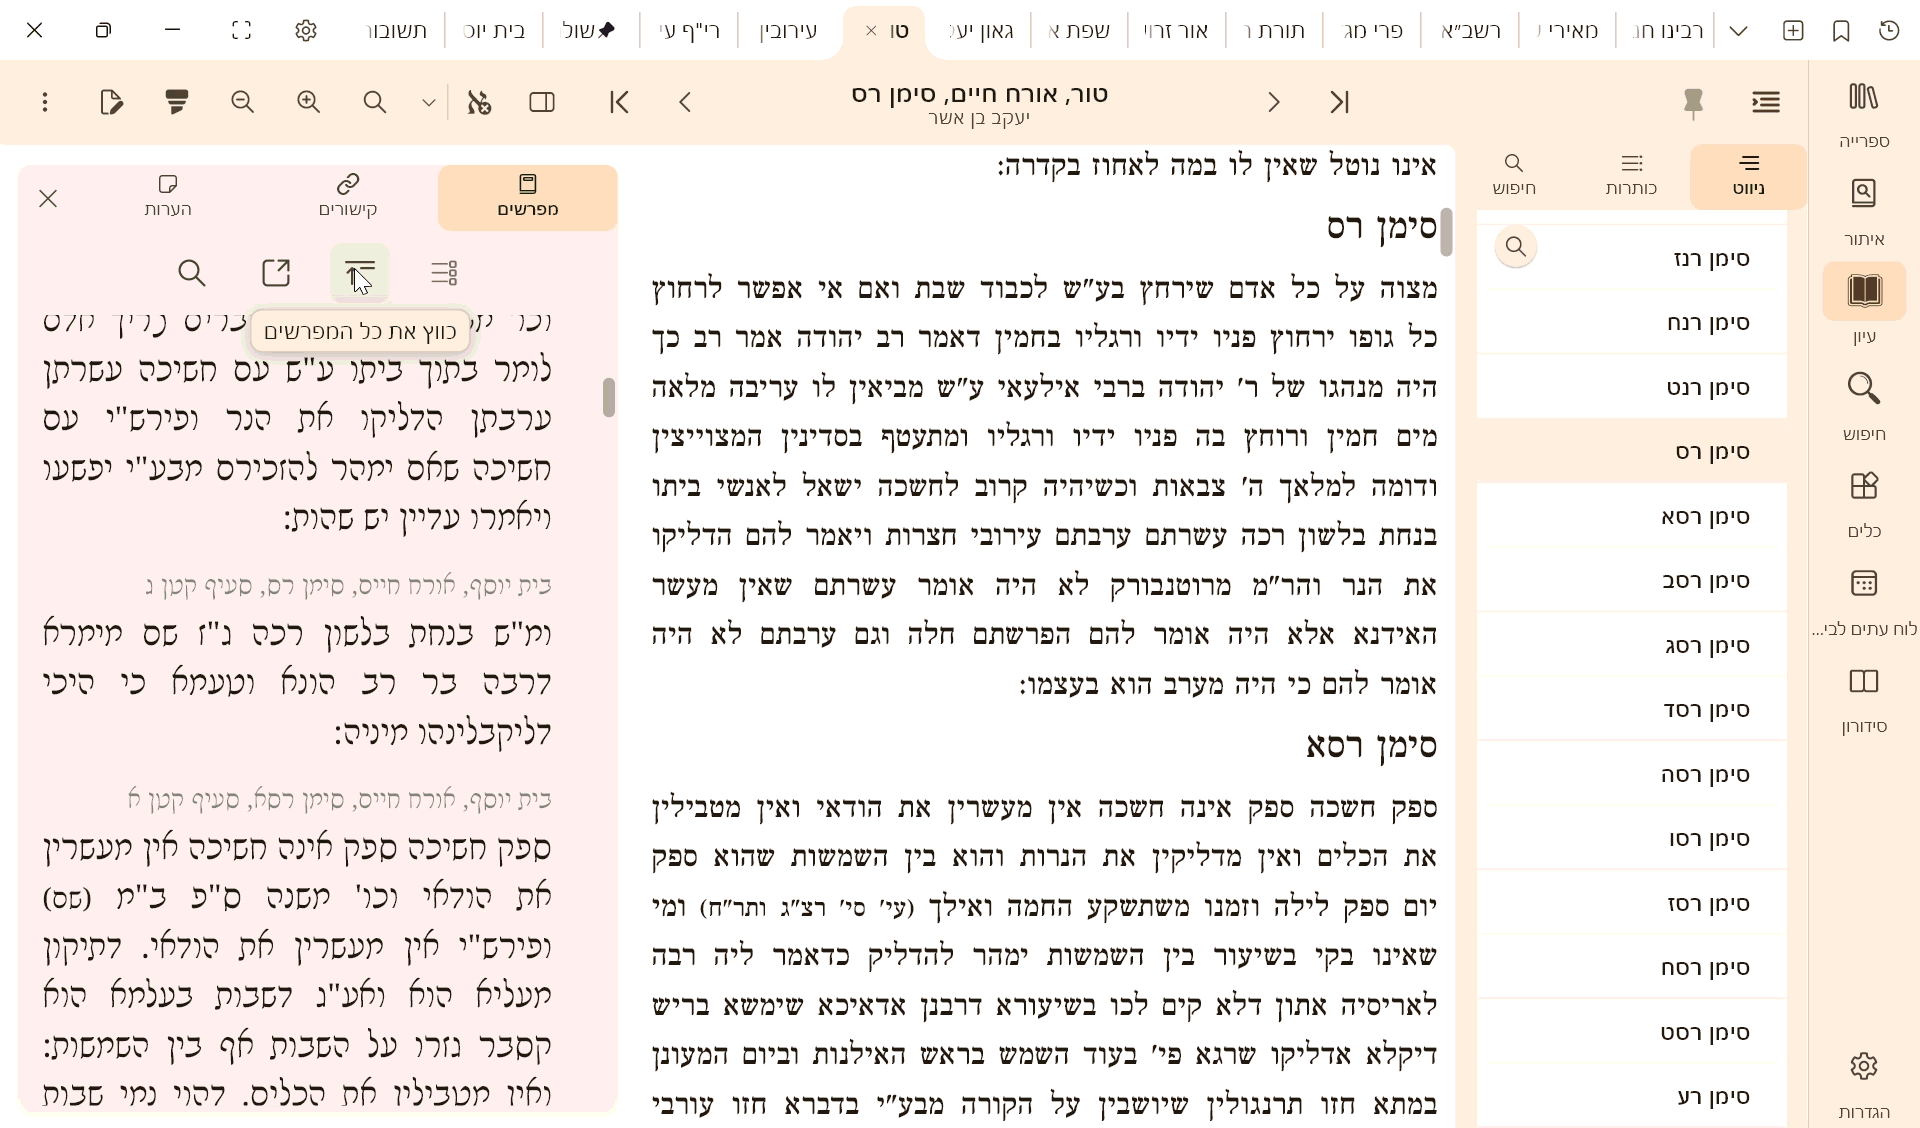Viewport: 1920px width, 1128px height.
Task: Open the ספרייה library sidebar icon
Action: pyautogui.click(x=1864, y=112)
